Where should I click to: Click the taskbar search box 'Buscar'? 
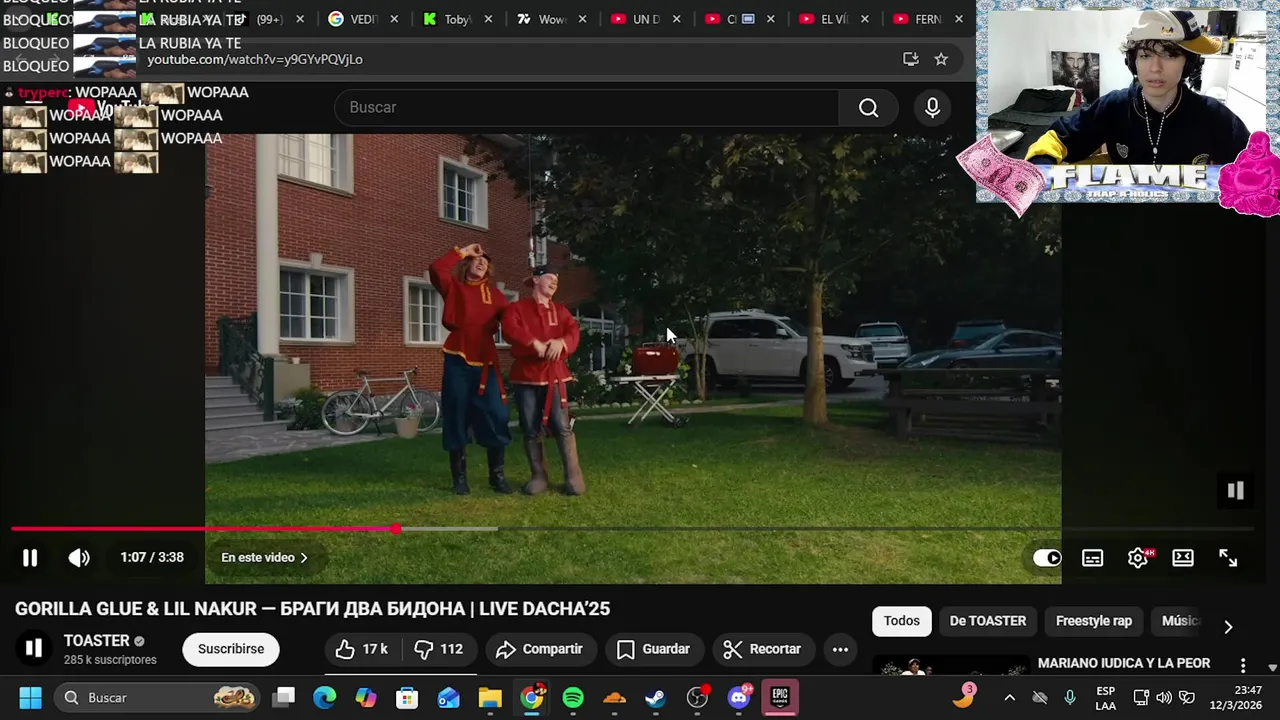(x=157, y=697)
